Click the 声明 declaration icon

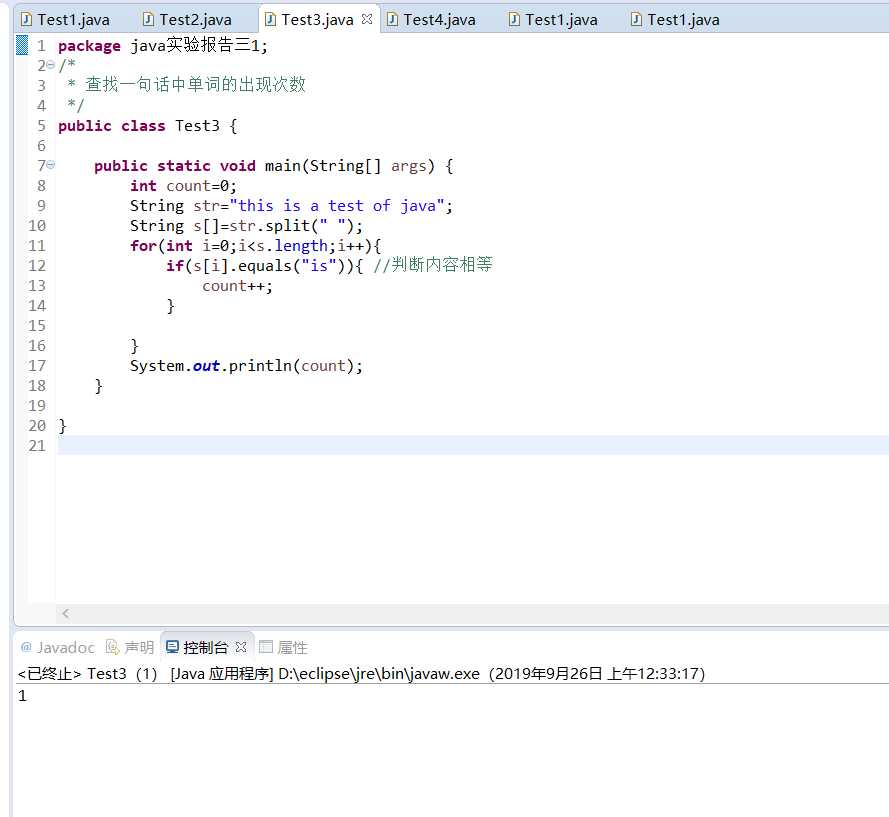click(x=112, y=647)
